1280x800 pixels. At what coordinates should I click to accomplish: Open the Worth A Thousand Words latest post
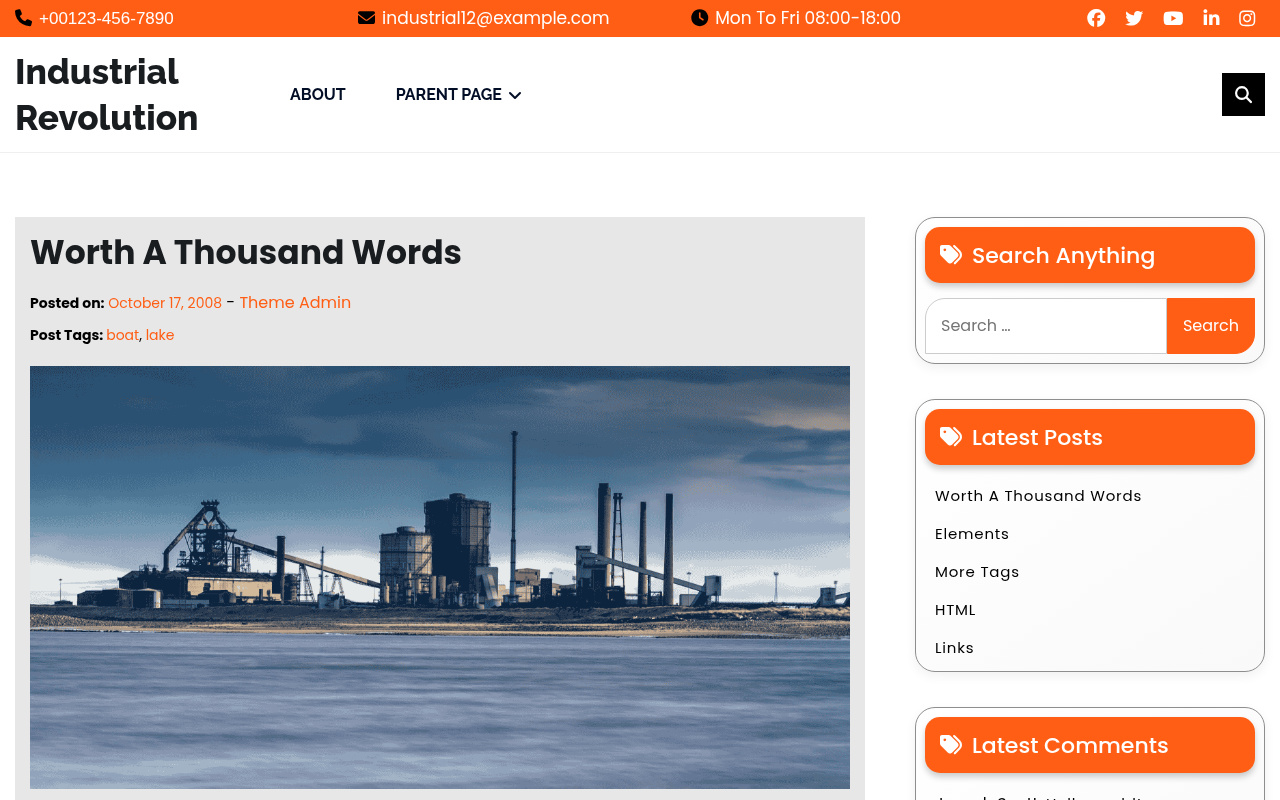(x=1038, y=496)
